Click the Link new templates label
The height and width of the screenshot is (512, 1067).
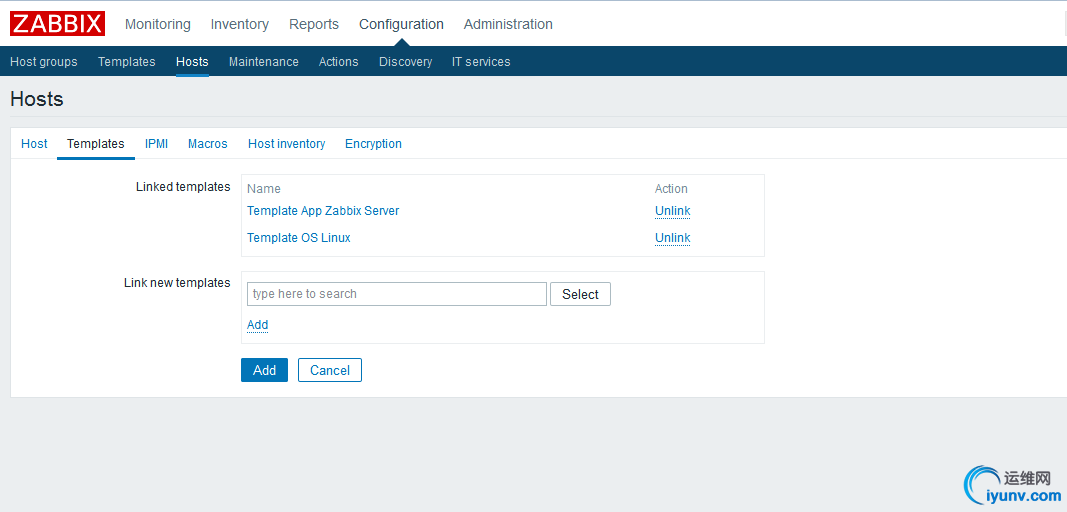[177, 283]
